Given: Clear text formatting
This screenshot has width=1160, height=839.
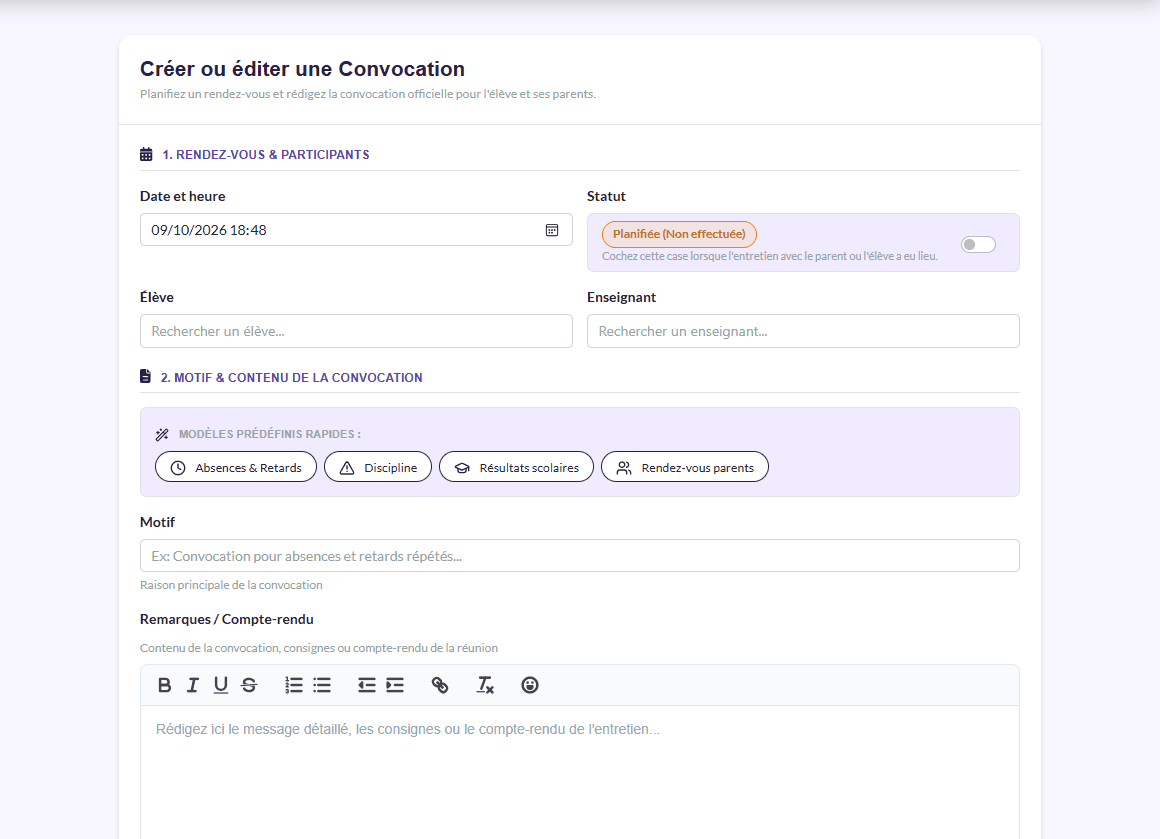Looking at the screenshot, I should coord(485,685).
